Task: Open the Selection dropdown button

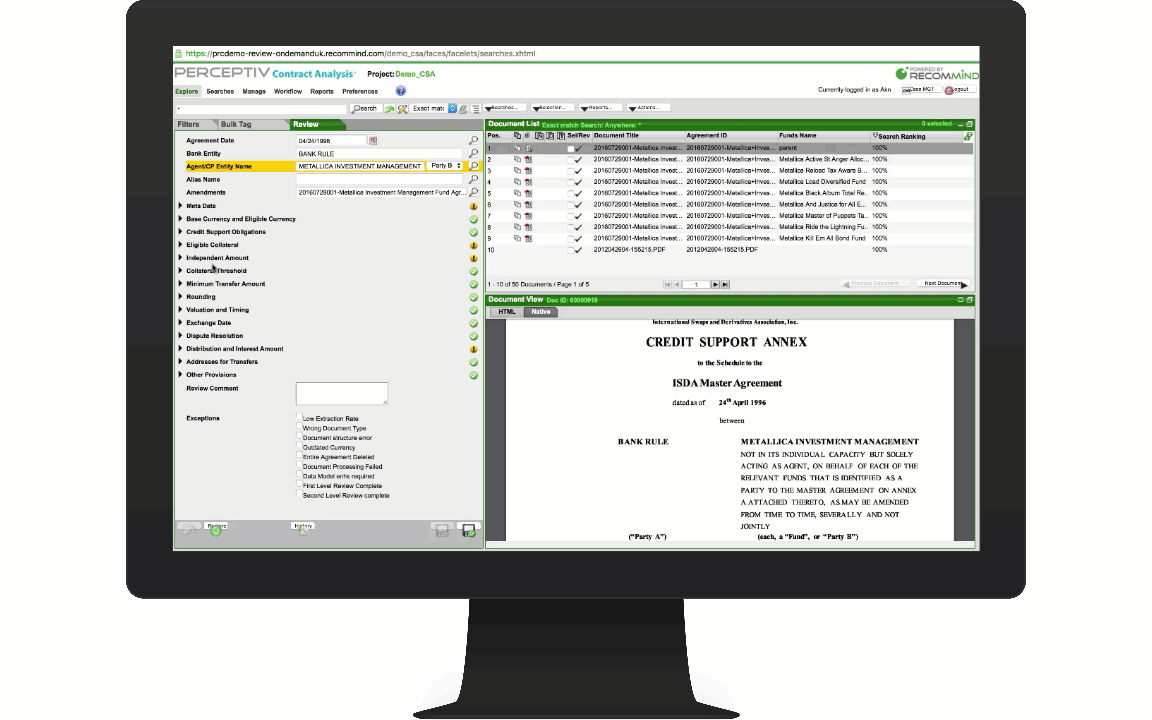Action: pos(550,108)
